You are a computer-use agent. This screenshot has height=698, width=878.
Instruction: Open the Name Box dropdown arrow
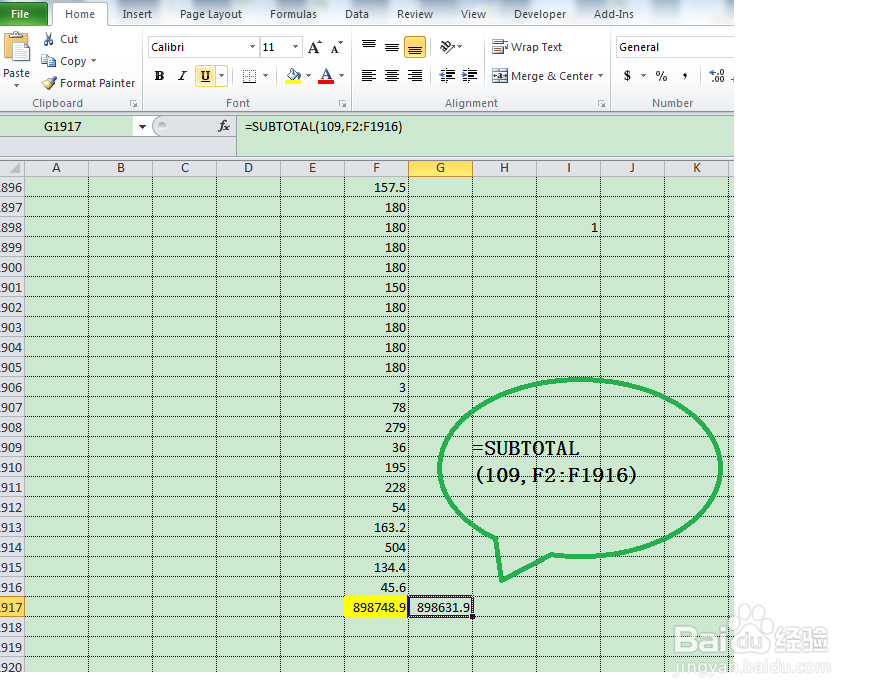[142, 127]
